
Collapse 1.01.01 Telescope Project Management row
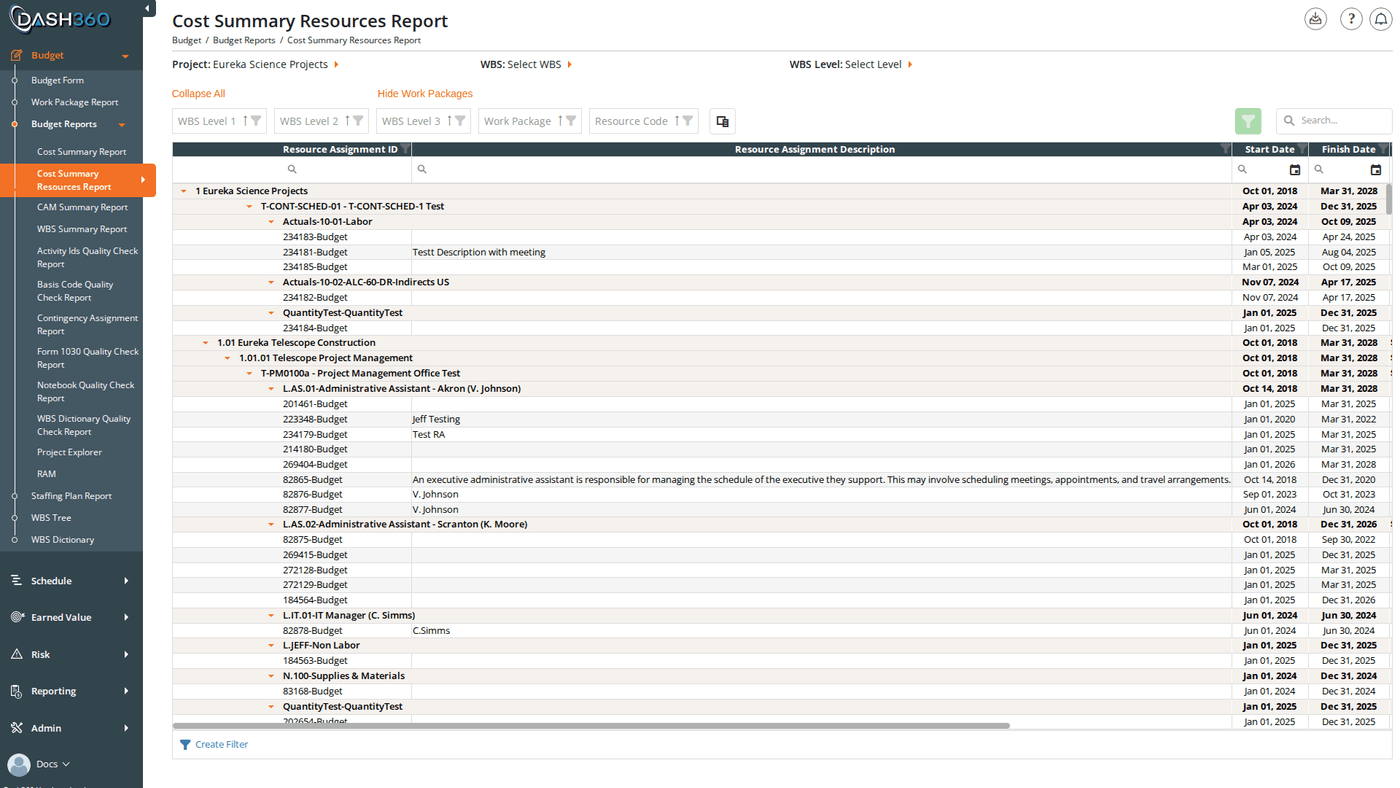point(228,358)
